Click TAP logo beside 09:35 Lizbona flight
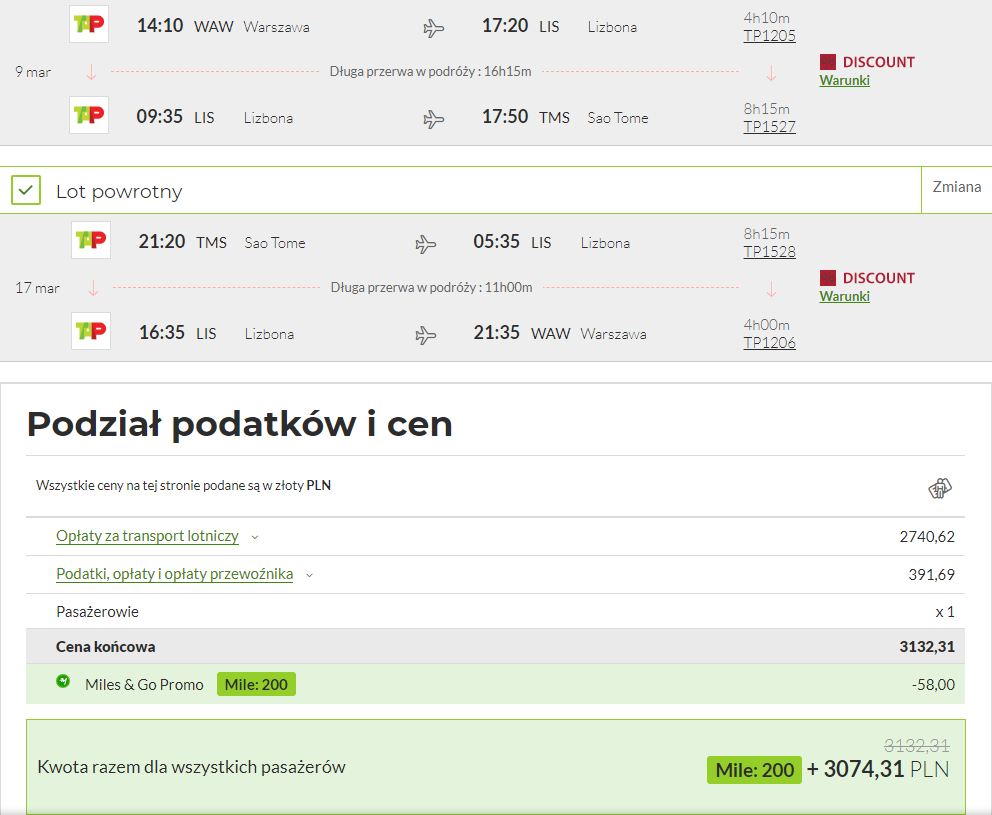This screenshot has height=815, width=992. (x=89, y=115)
